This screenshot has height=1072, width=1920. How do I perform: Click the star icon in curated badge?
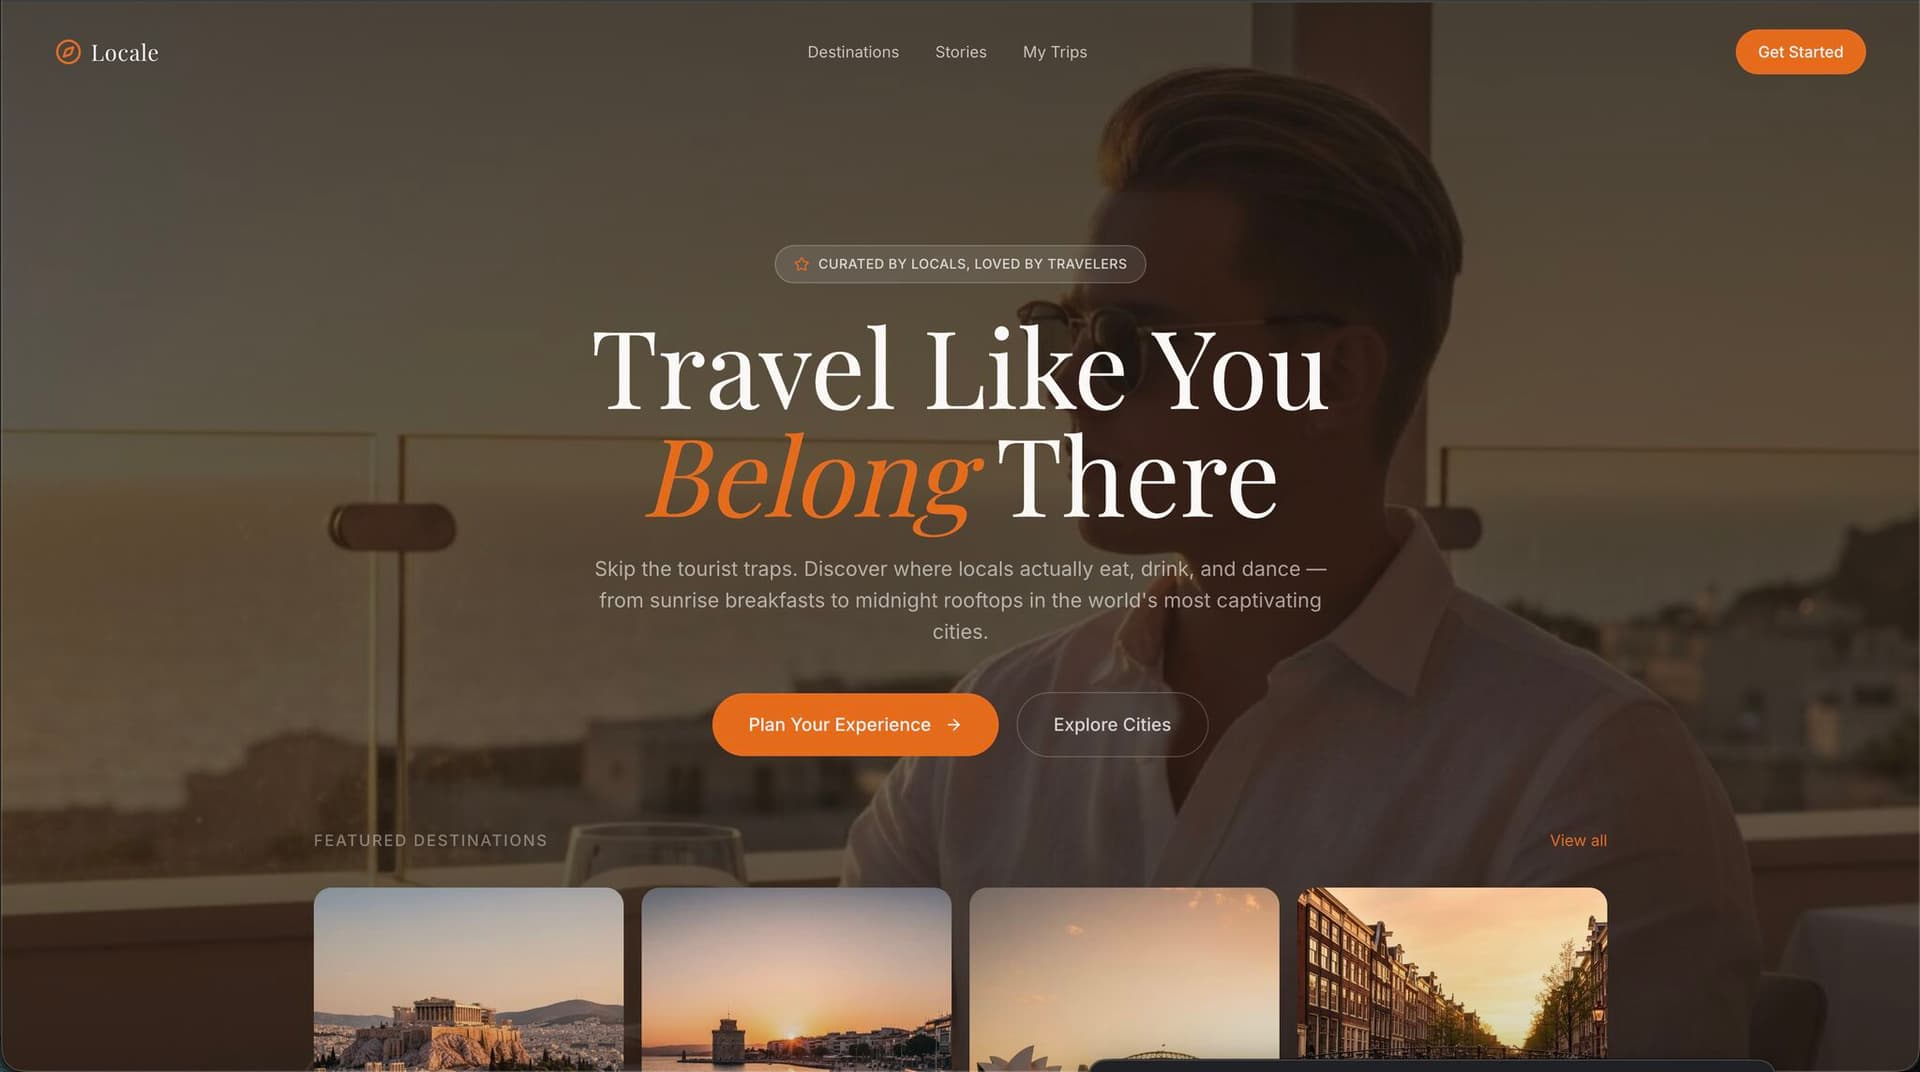coord(801,264)
